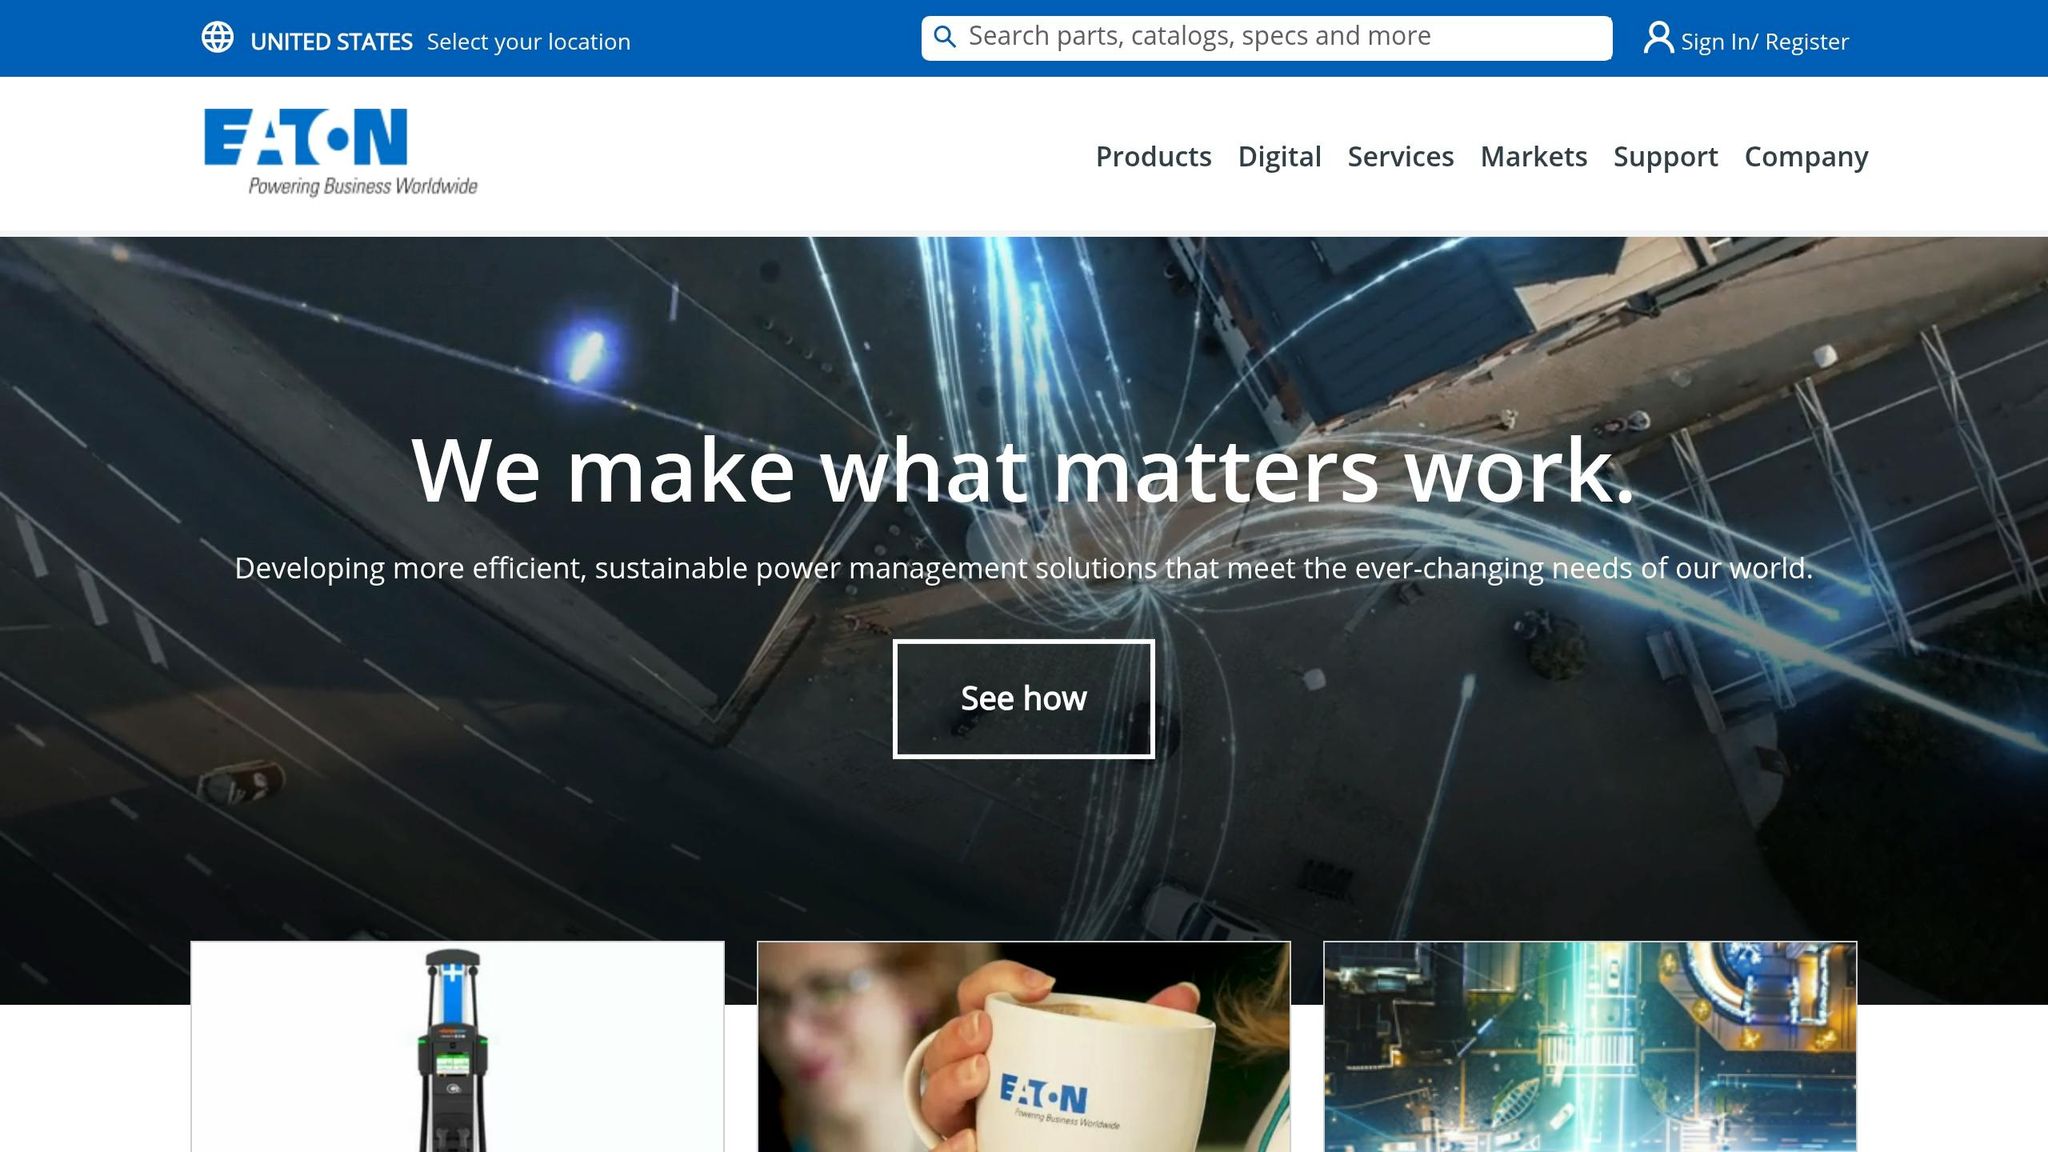The image size is (2048, 1152).
Task: Open the Support menu
Action: click(x=1665, y=157)
